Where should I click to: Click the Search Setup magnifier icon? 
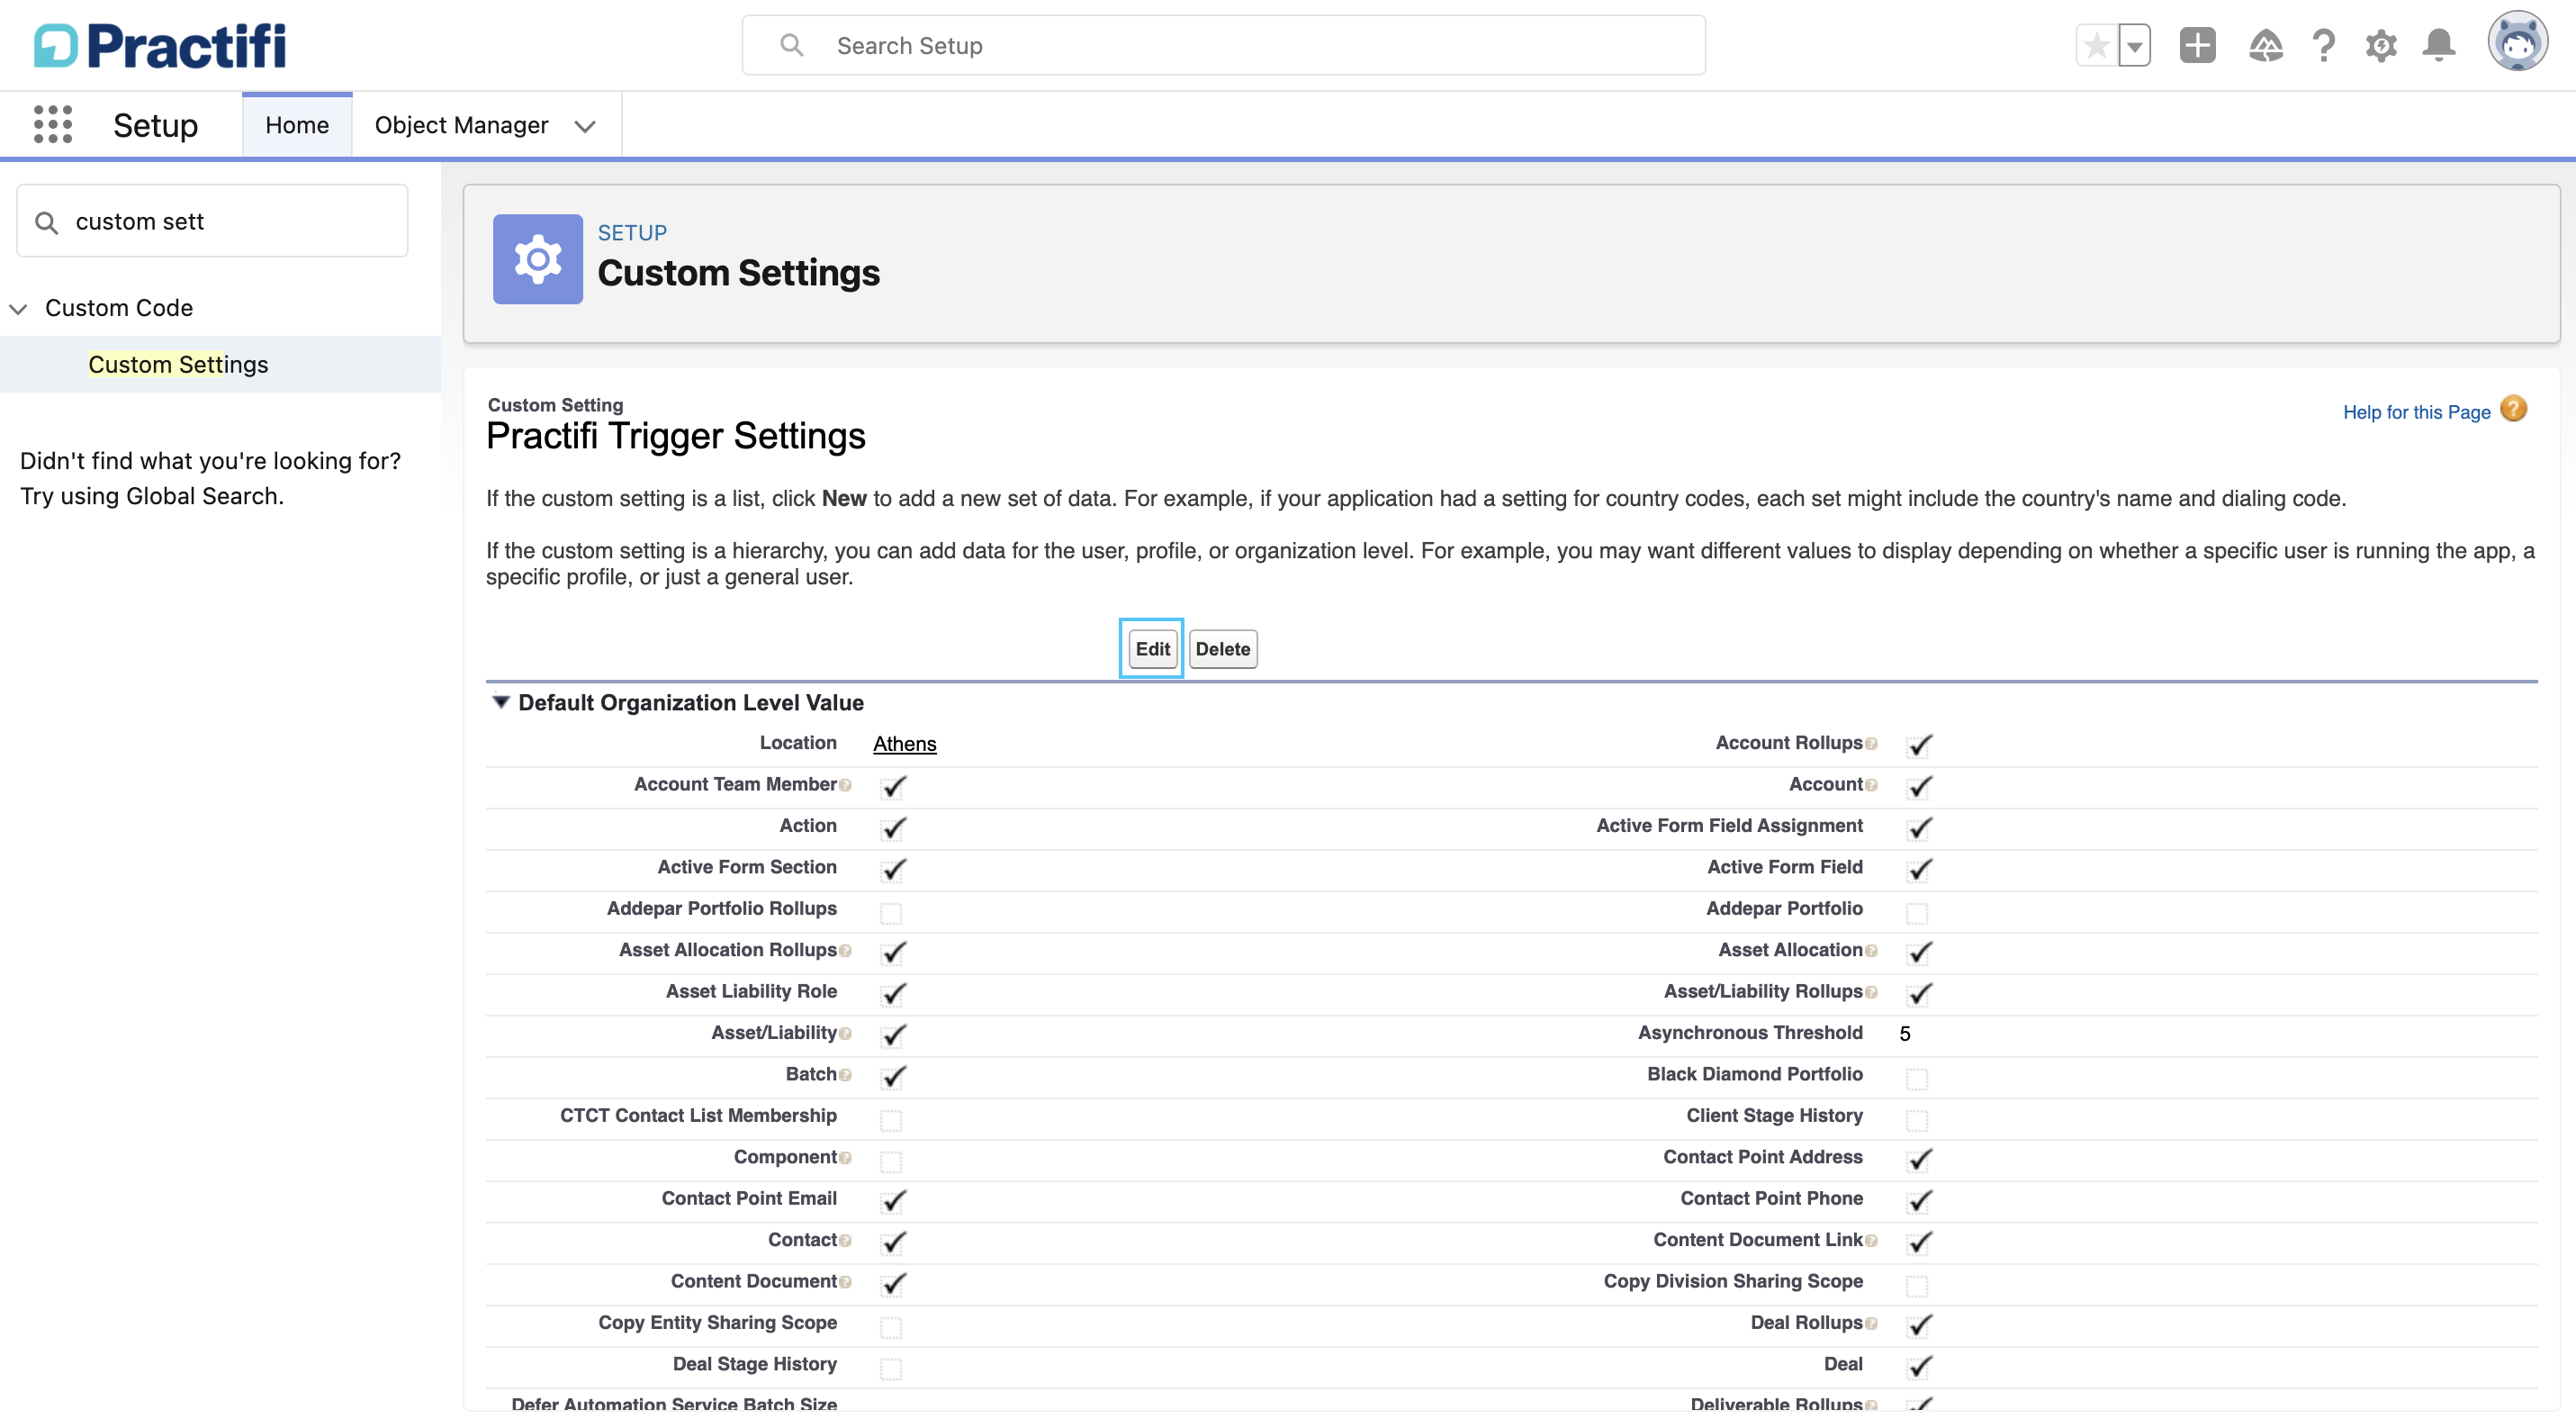[x=791, y=45]
